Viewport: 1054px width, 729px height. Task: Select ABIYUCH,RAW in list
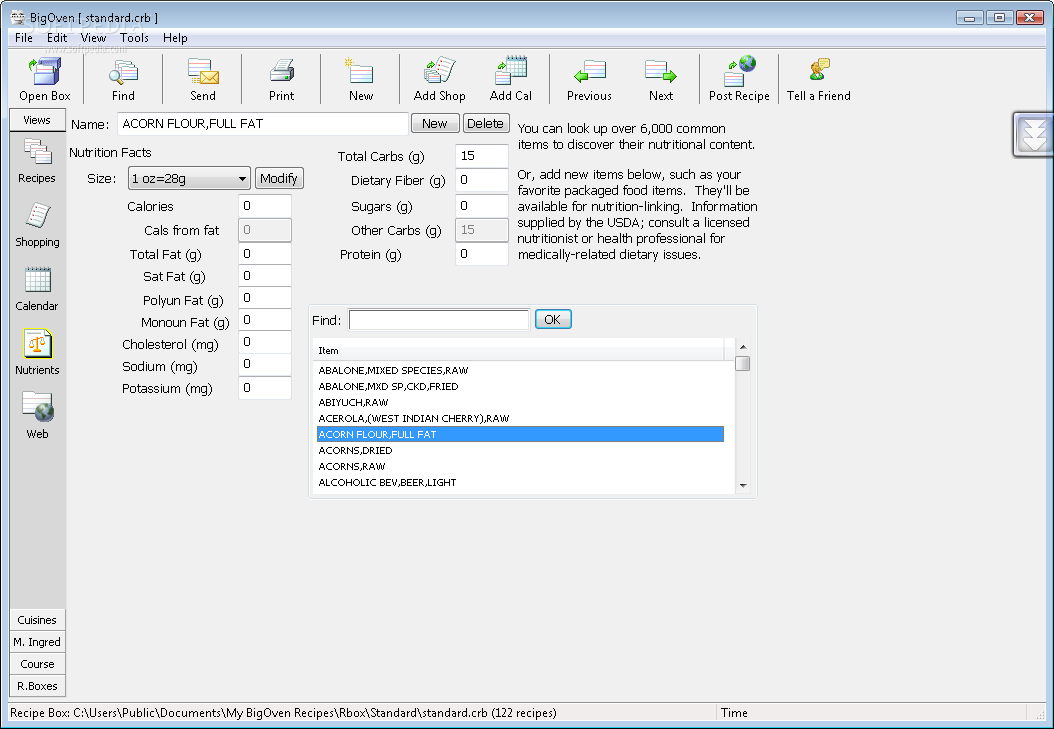coord(520,402)
